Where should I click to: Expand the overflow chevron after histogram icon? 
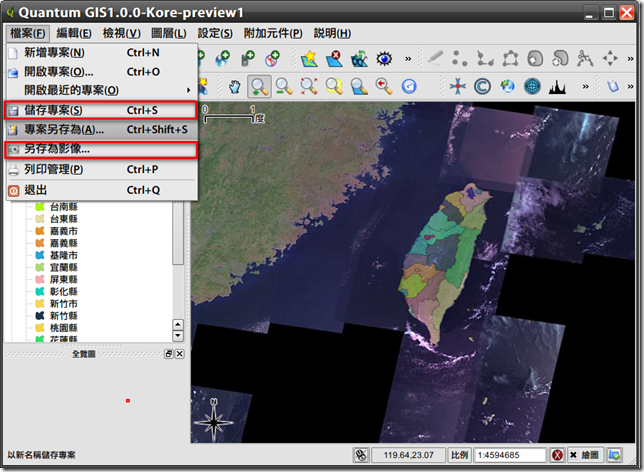[x=585, y=86]
